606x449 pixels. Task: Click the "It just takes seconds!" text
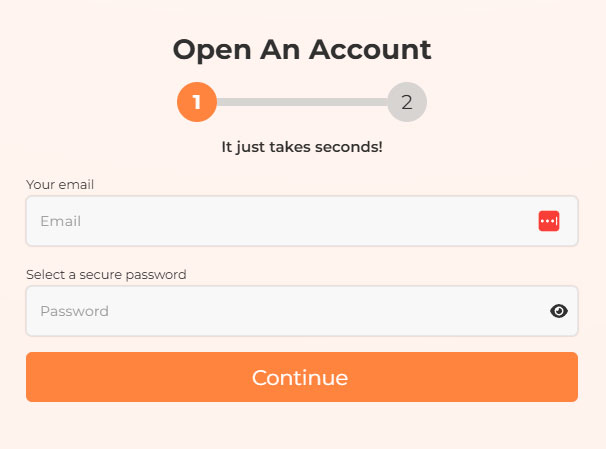point(302,147)
